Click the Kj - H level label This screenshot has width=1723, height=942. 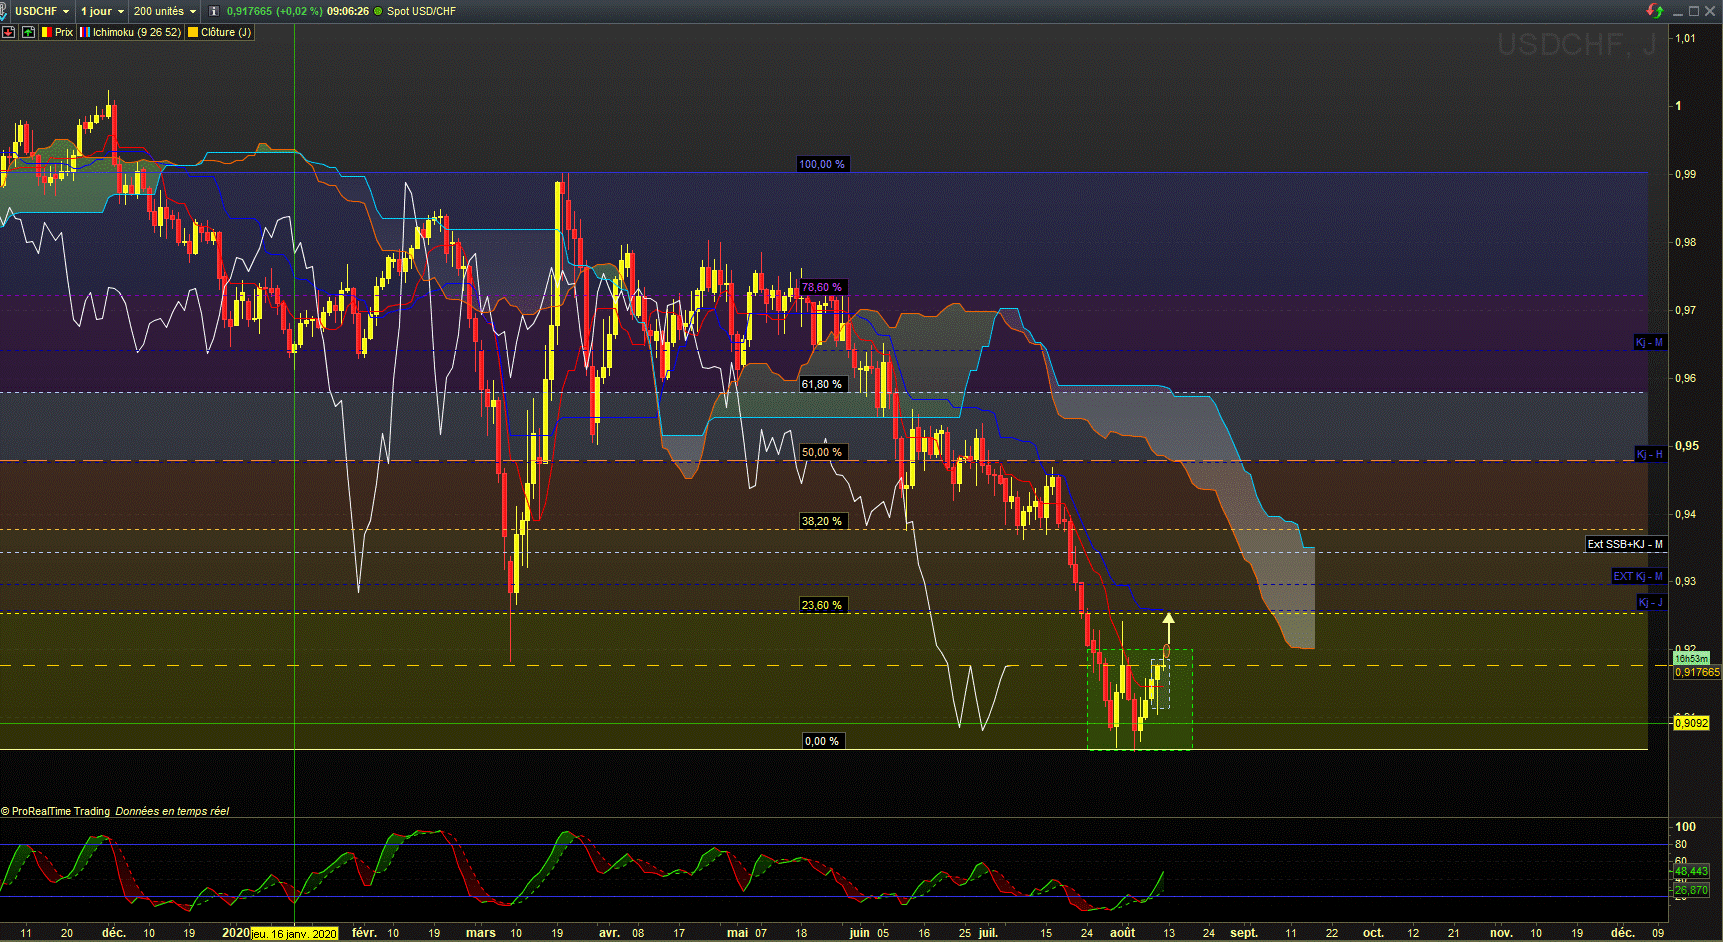click(x=1649, y=455)
